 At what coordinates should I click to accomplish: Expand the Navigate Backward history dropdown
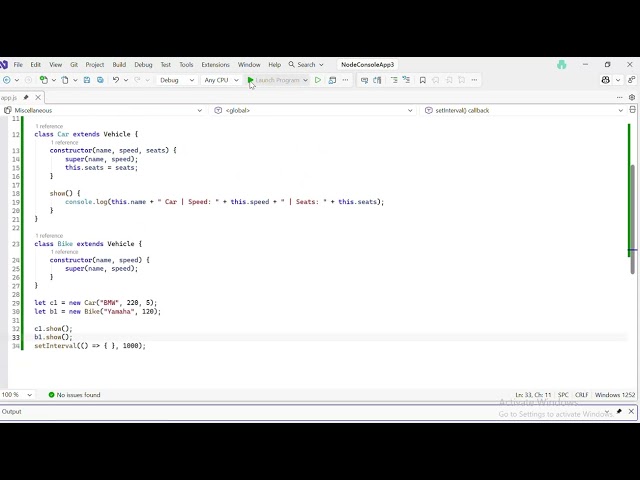point(17,80)
